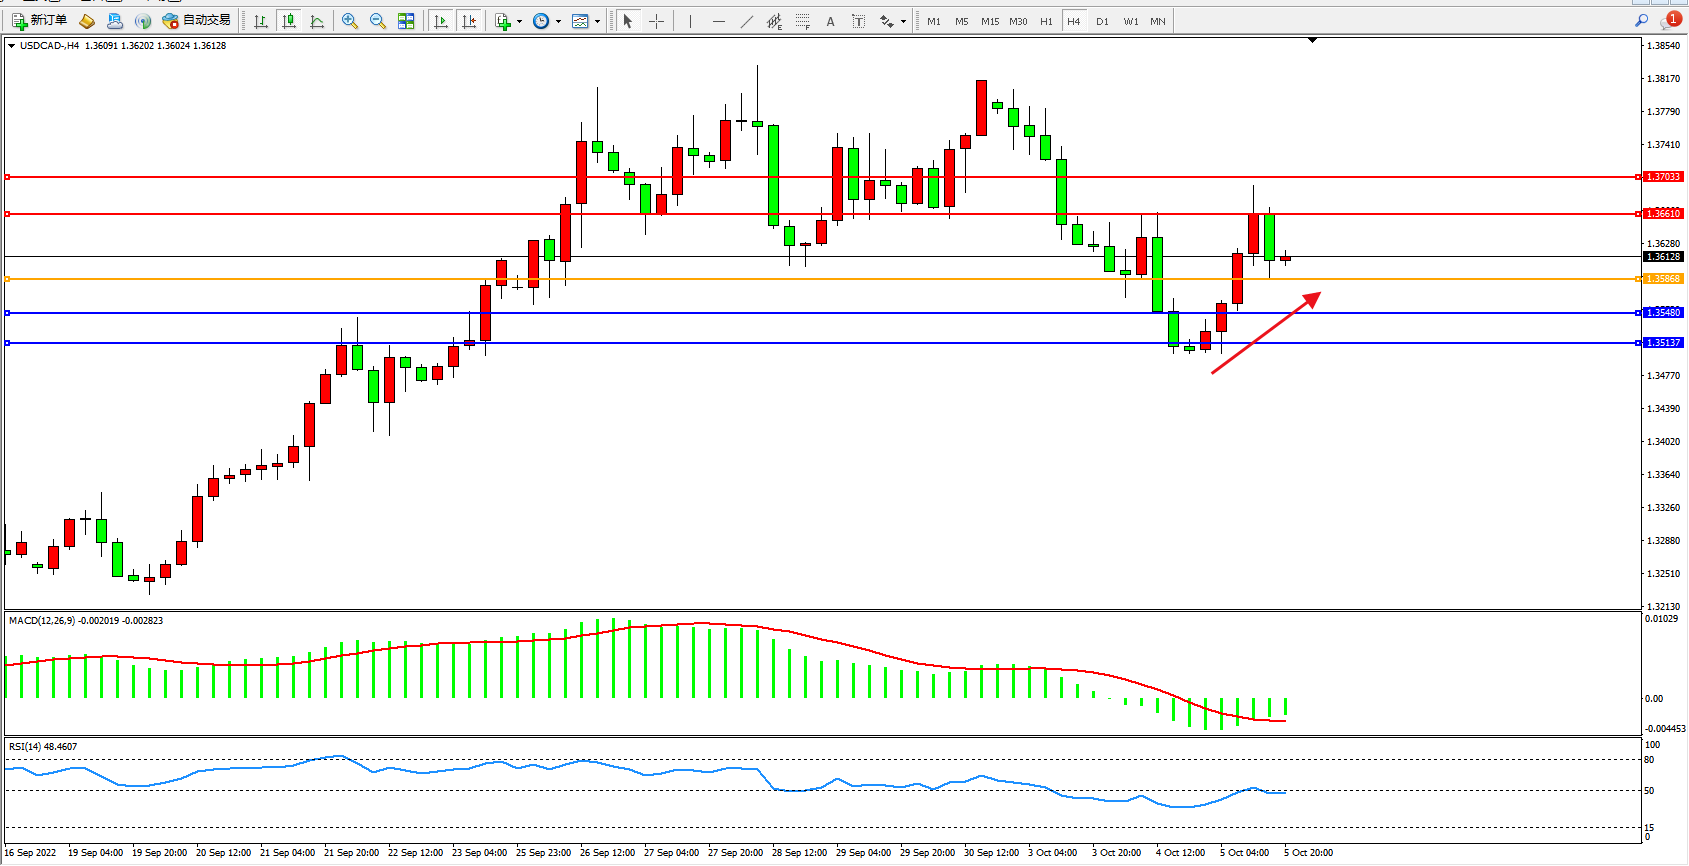Open search with the blue magnifier icon
The height and width of the screenshot is (866, 1689).
[x=1641, y=21]
